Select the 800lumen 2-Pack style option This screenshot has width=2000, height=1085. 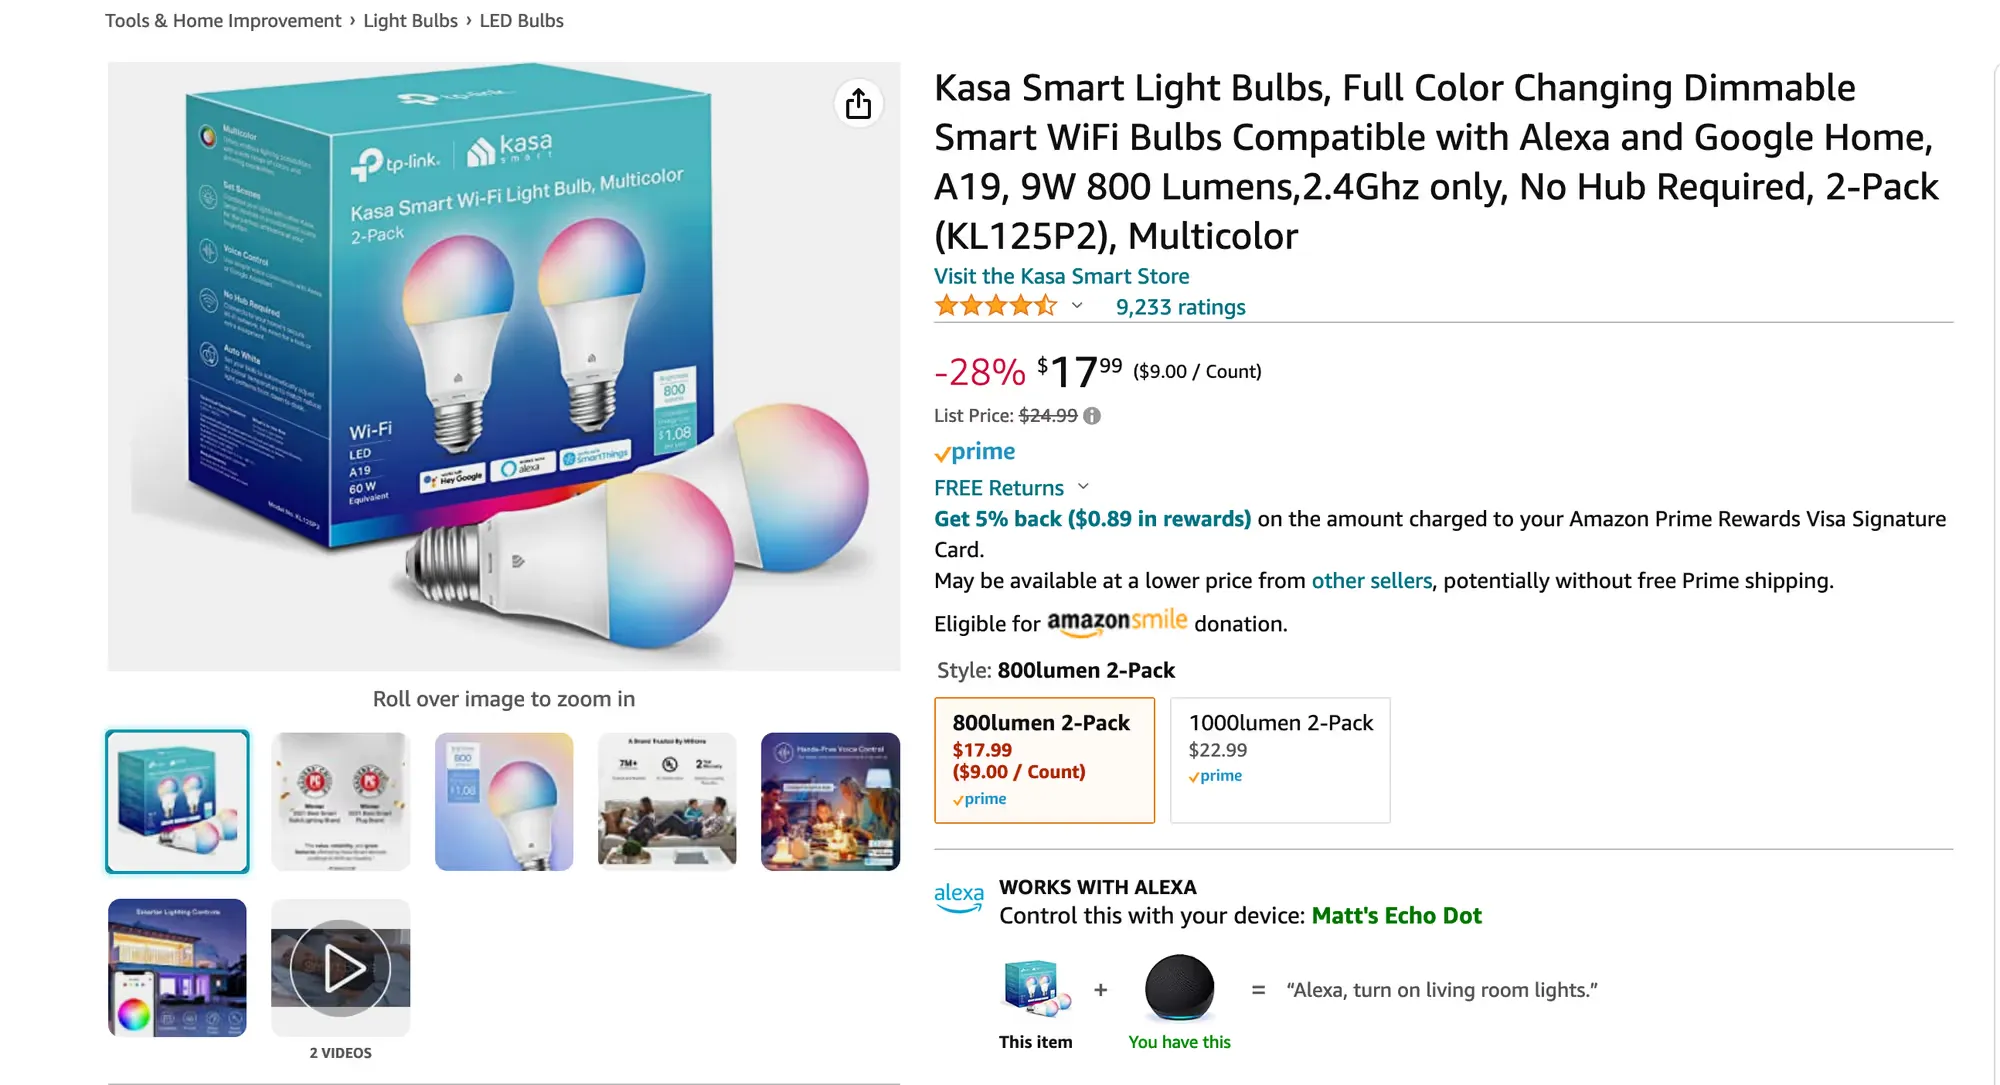1044,760
